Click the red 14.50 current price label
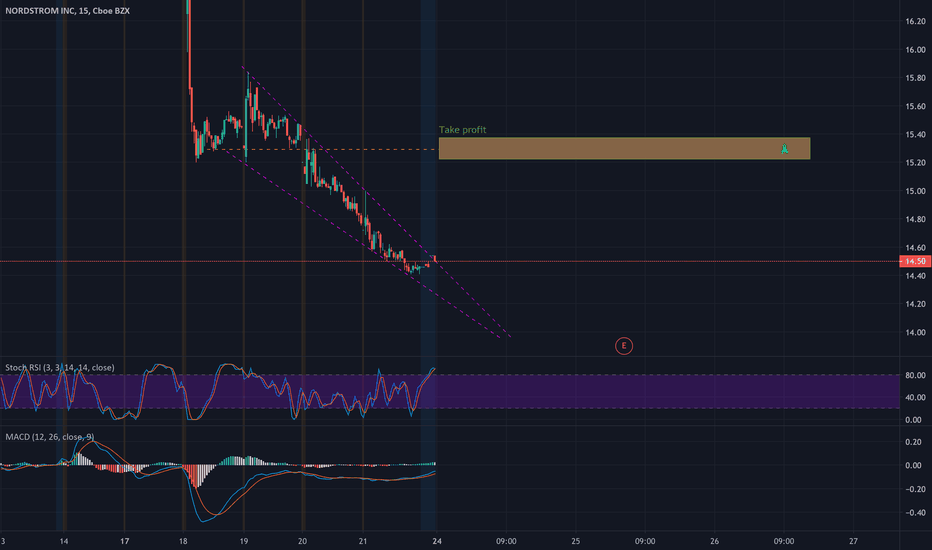Image resolution: width=932 pixels, height=550 pixels. coord(915,261)
